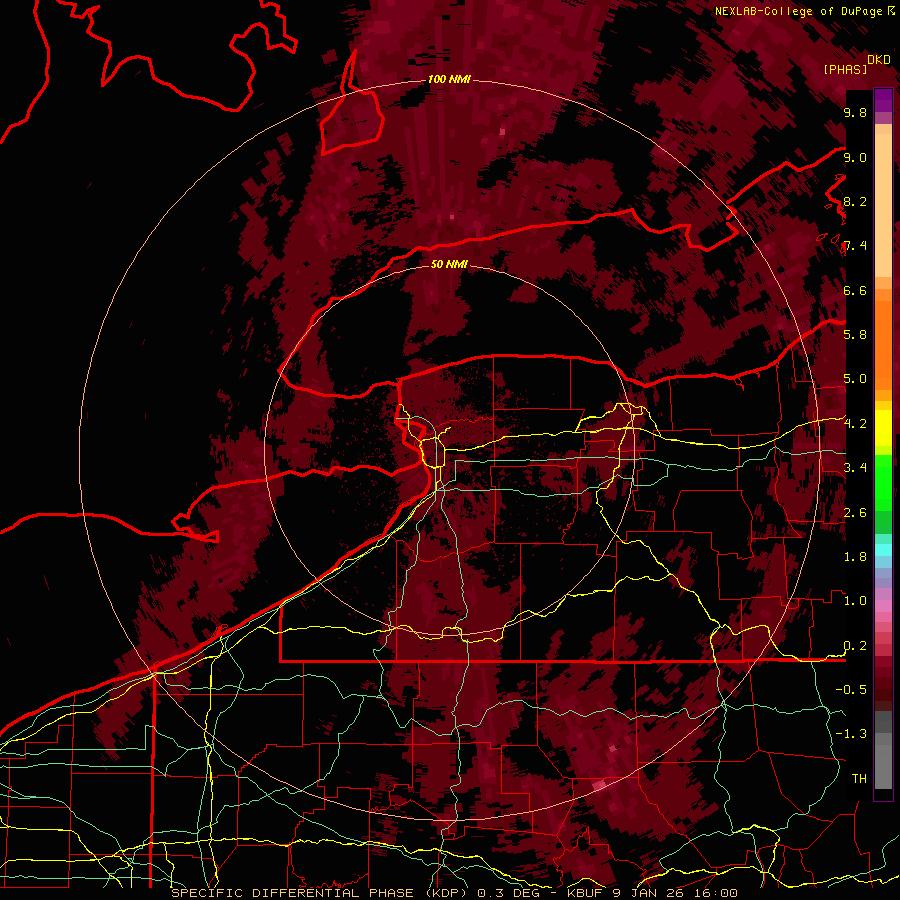Click the 100 NMI range ring label
Image resolution: width=900 pixels, height=900 pixels.
449,79
